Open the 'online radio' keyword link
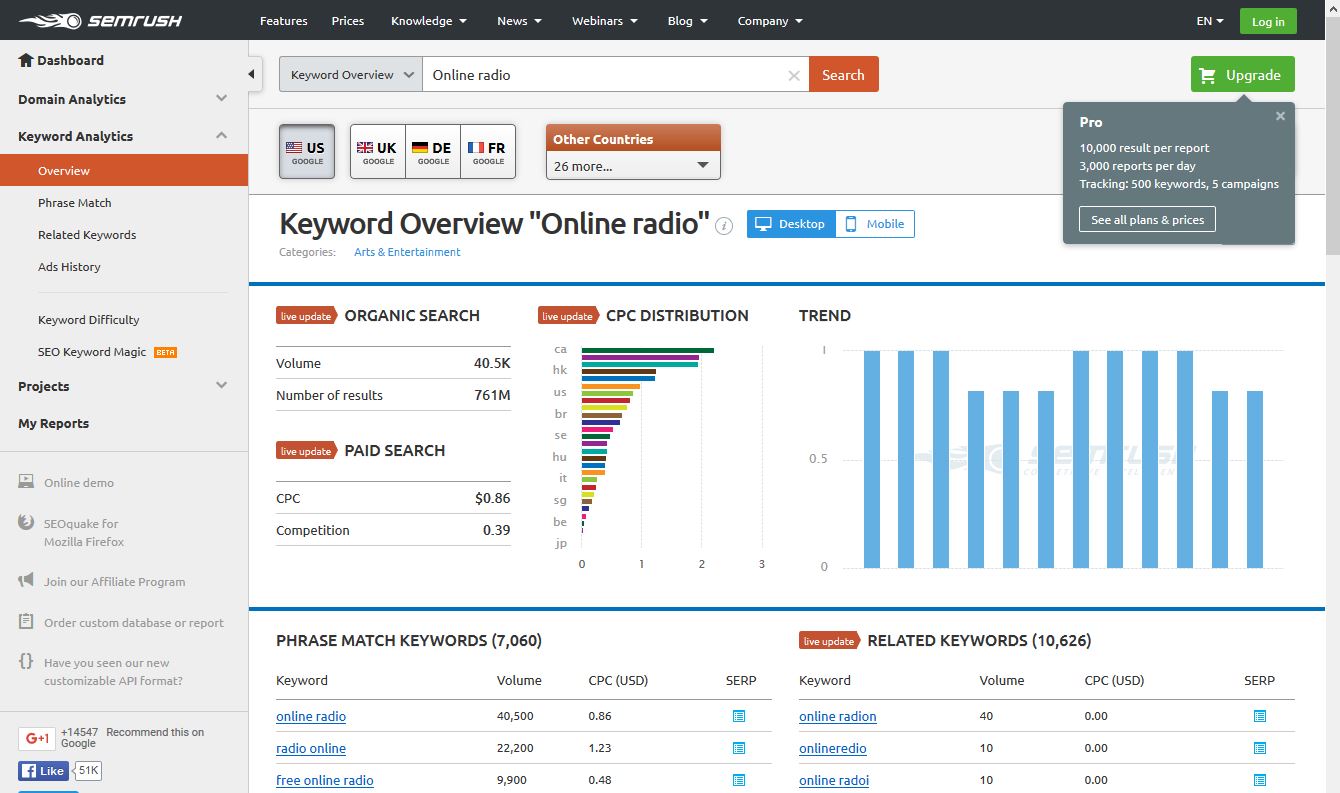The width and height of the screenshot is (1340, 793). tap(311, 716)
